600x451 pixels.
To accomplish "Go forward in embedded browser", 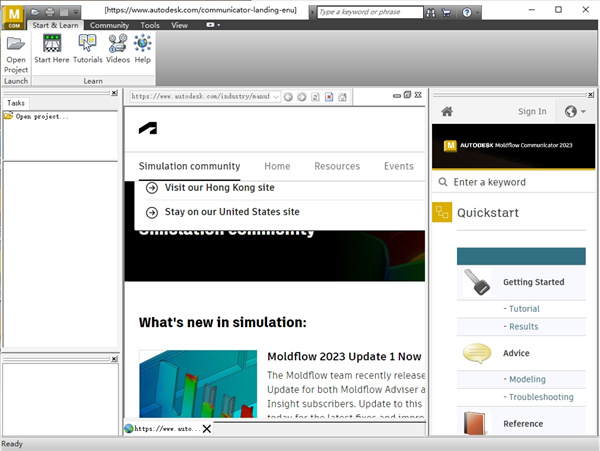I will (x=302, y=97).
